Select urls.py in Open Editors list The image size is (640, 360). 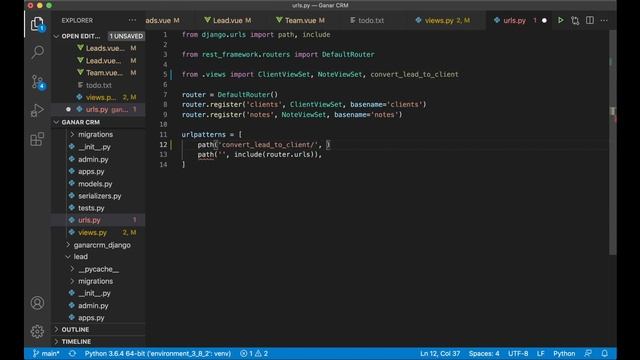[x=98, y=109]
